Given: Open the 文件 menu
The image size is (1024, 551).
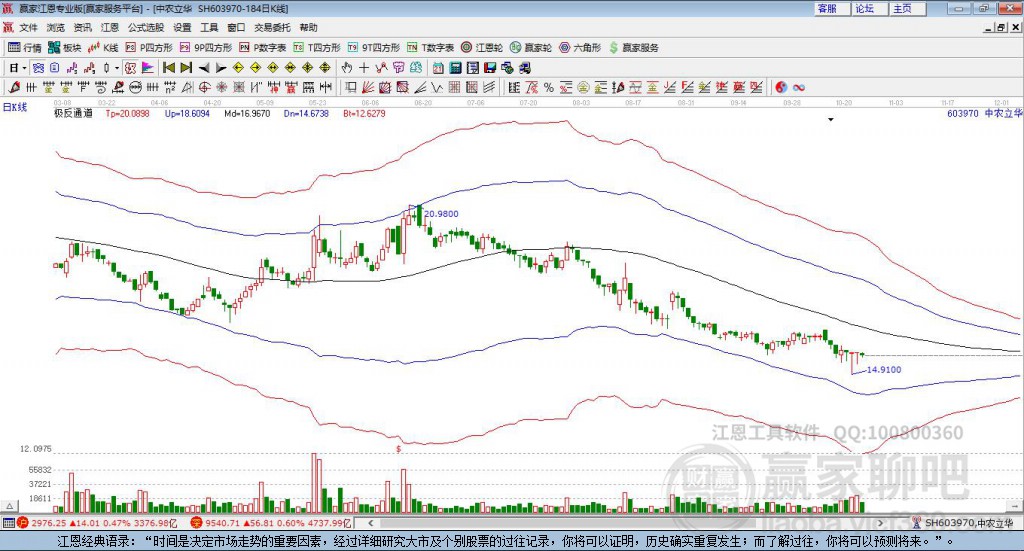Looking at the screenshot, I should [x=28, y=27].
